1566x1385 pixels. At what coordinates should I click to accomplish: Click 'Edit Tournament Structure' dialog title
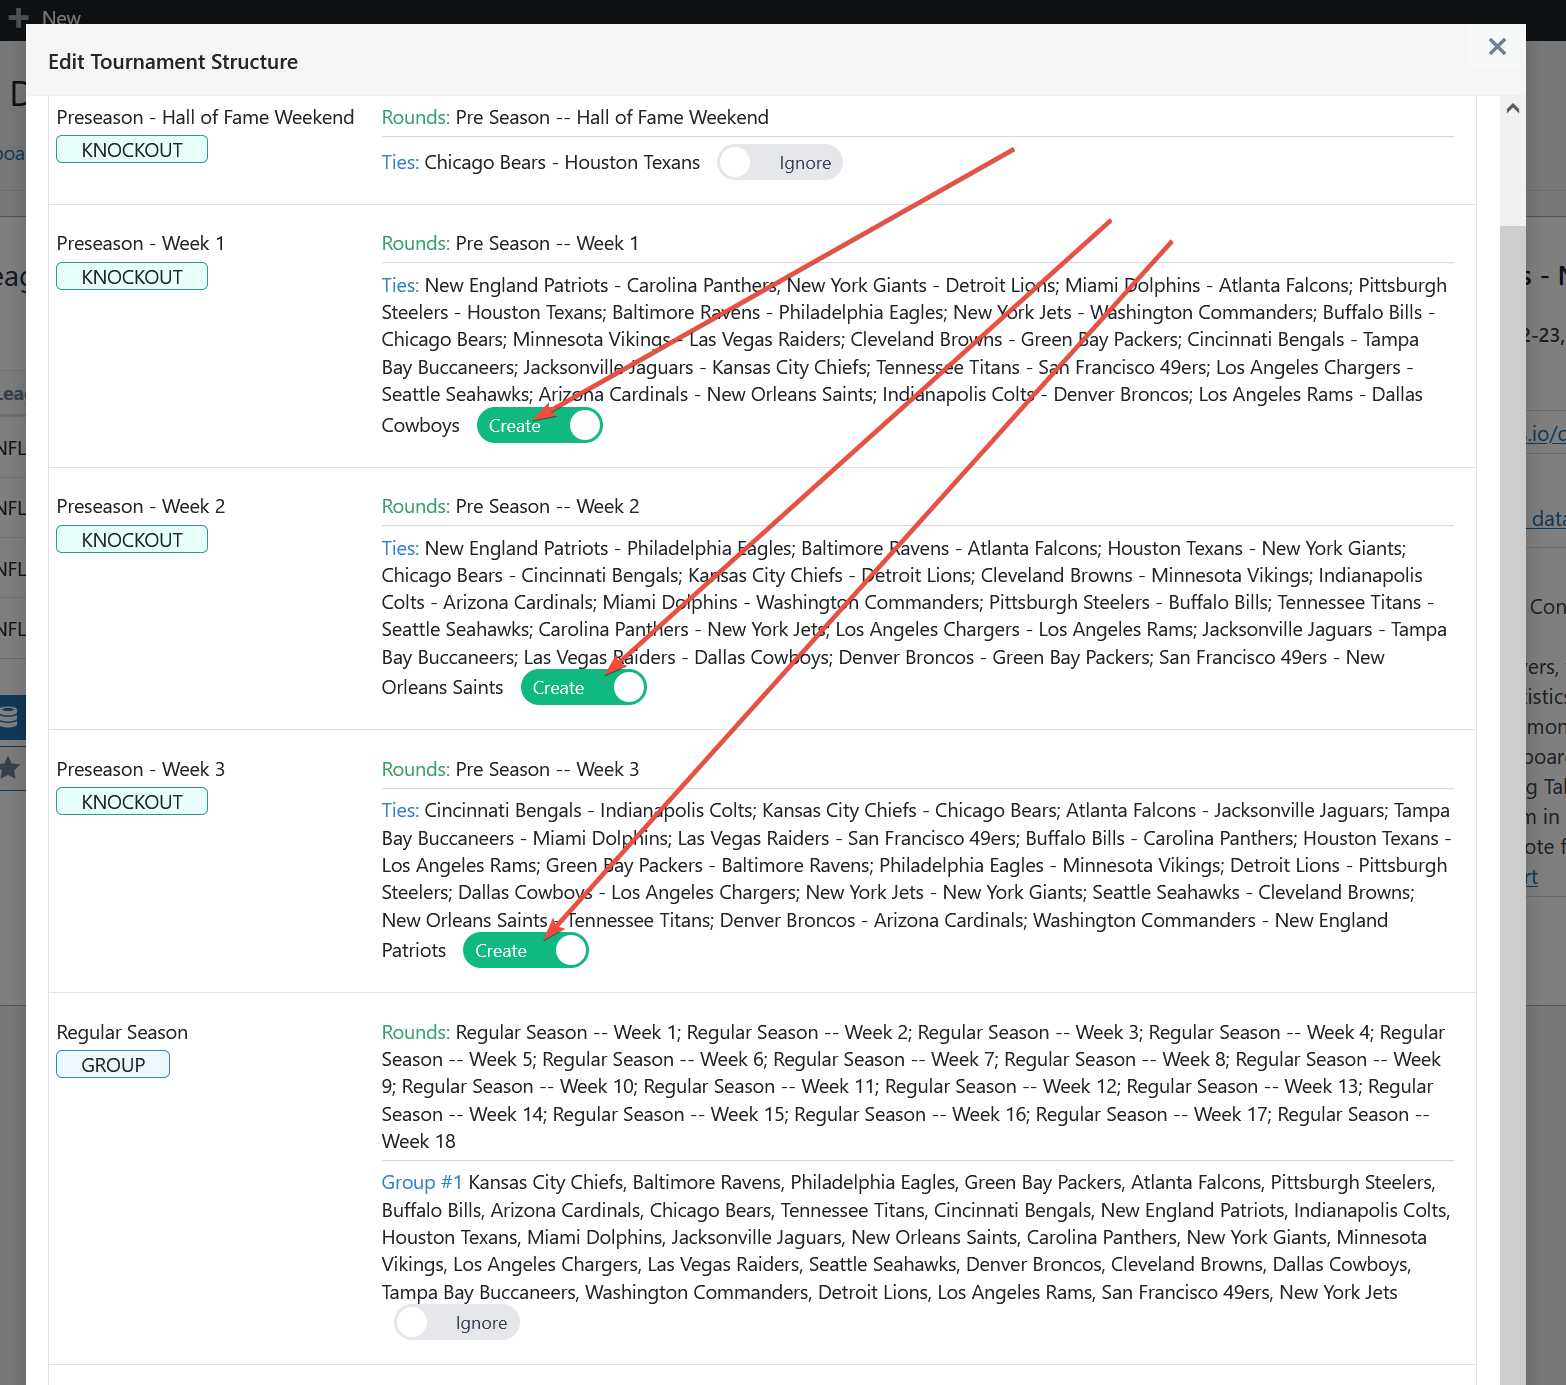(173, 62)
